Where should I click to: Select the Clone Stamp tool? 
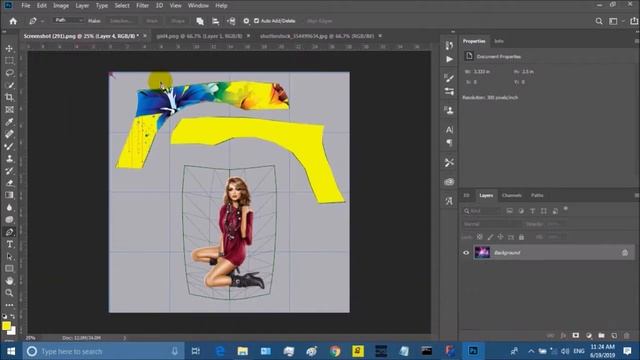[9, 159]
